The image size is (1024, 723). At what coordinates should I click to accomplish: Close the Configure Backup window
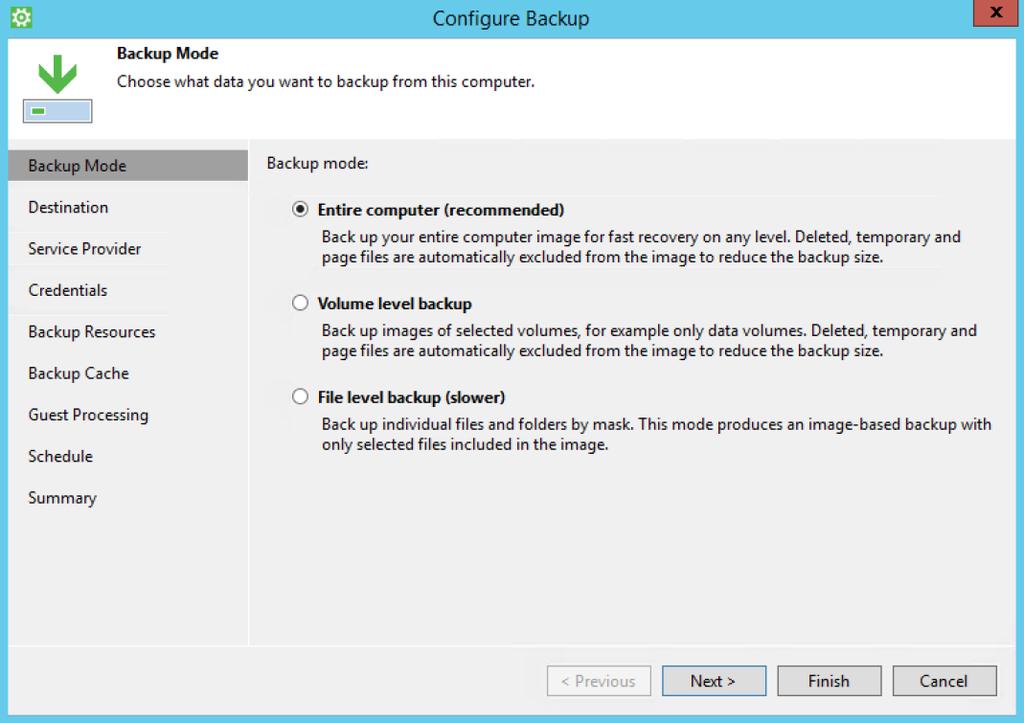995,12
